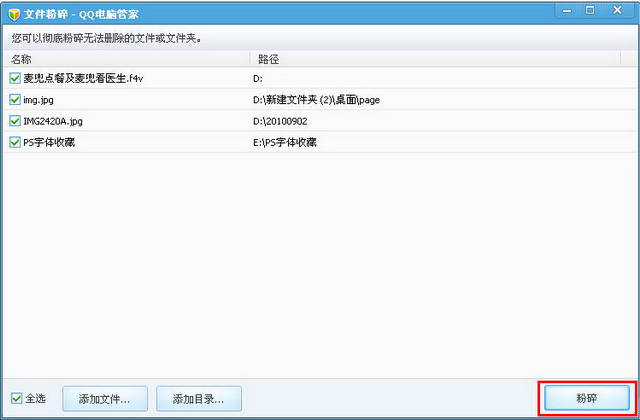Image resolution: width=640 pixels, height=420 pixels.
Task: Click the path D:\20100902
Action: pos(280,121)
